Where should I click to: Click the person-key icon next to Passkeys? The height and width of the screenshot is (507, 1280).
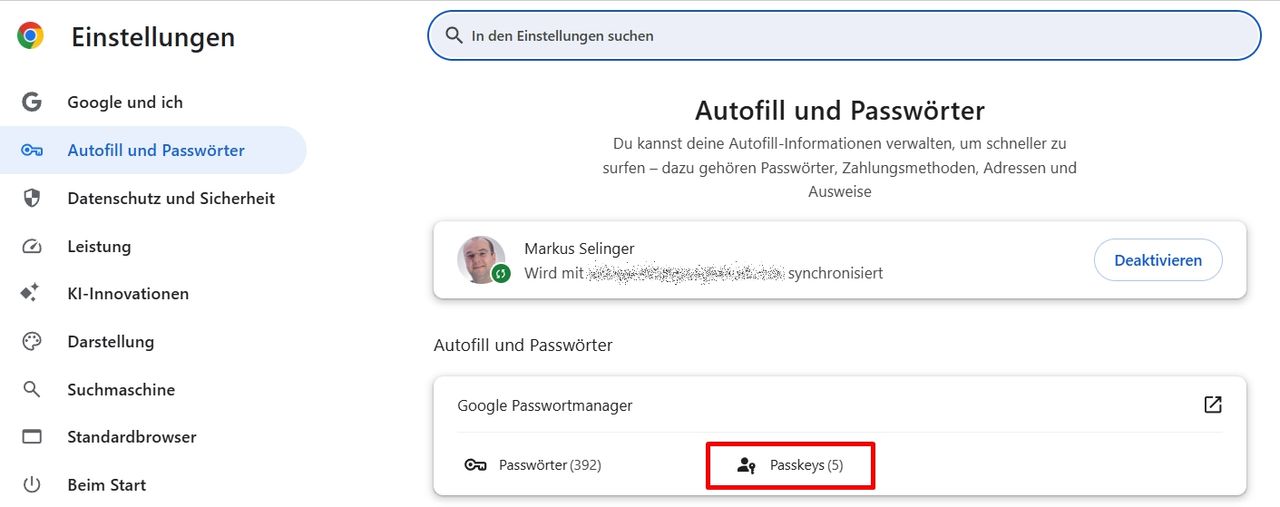tap(746, 465)
